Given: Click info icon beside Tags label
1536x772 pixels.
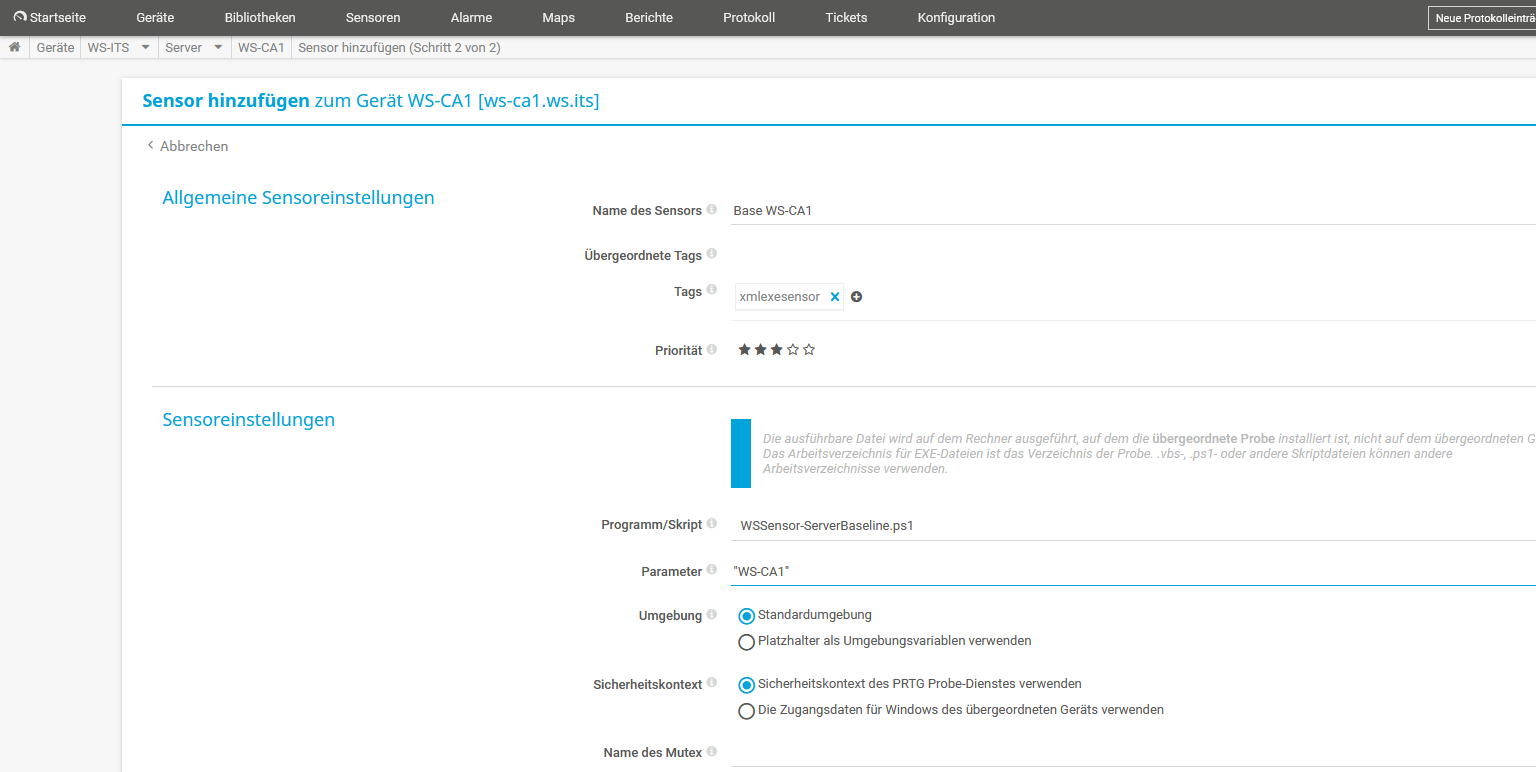Looking at the screenshot, I should [712, 290].
